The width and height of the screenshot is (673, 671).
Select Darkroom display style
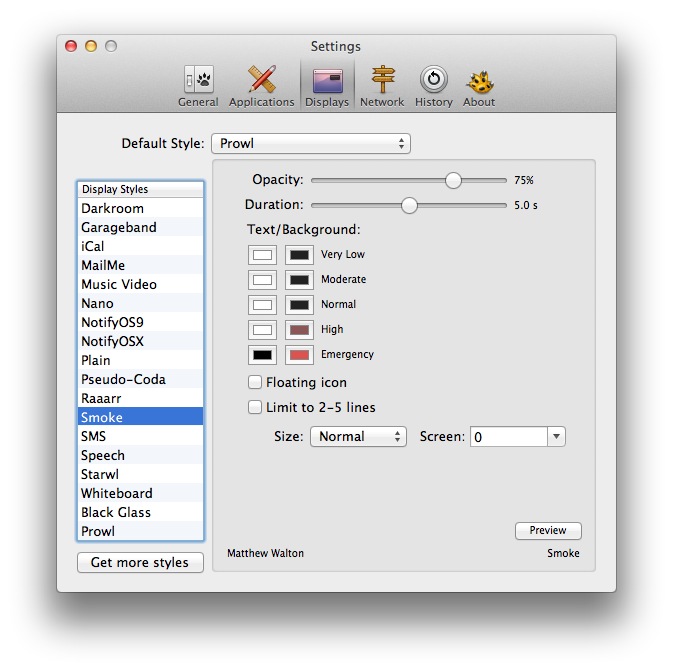point(140,208)
